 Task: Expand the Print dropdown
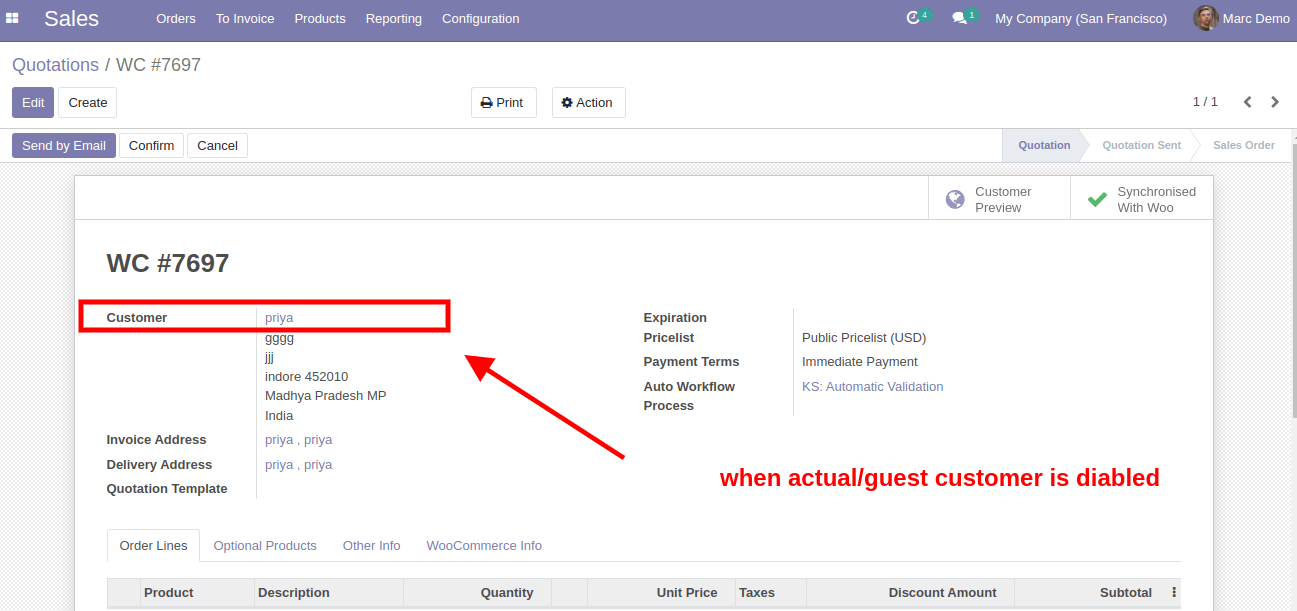point(503,102)
